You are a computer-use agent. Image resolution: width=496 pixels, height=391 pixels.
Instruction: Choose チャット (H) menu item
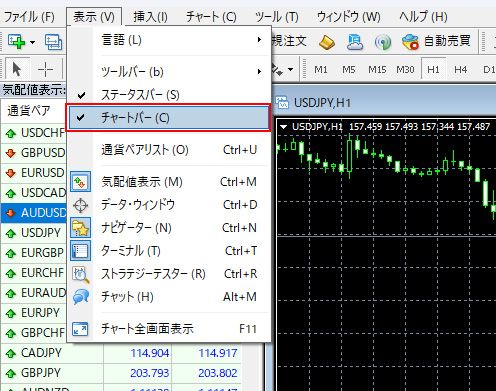(168, 297)
